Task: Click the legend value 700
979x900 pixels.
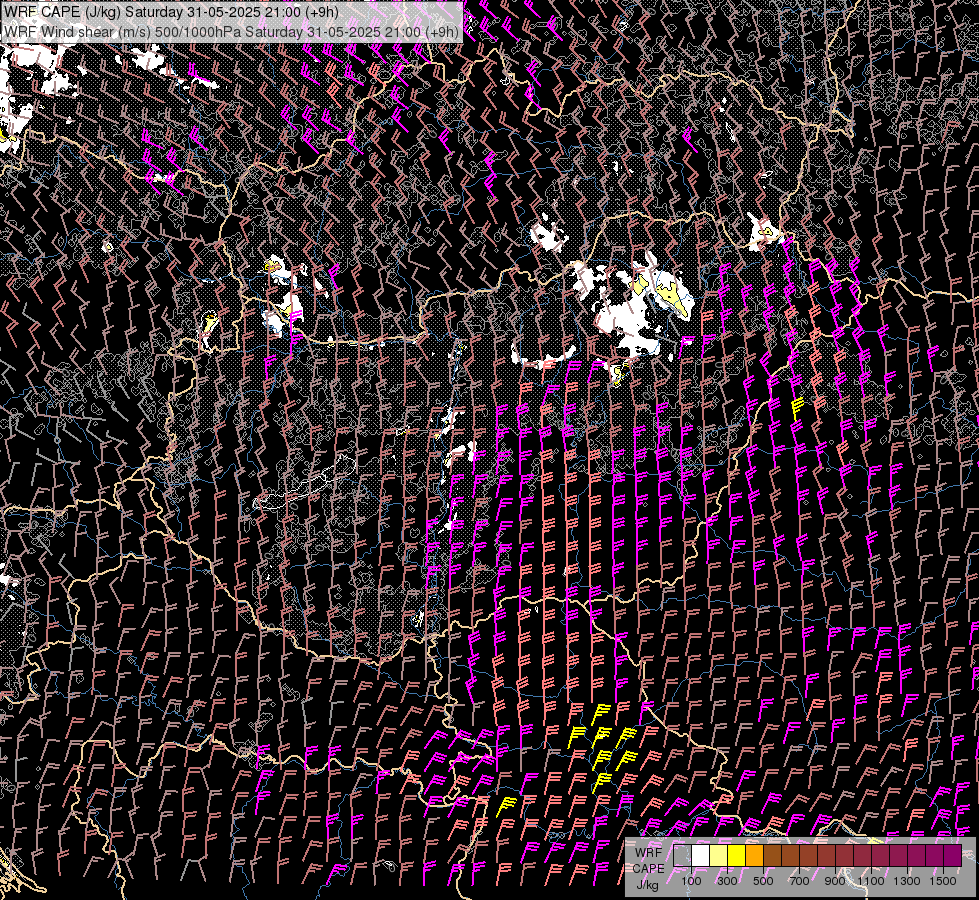Action: coord(799,881)
